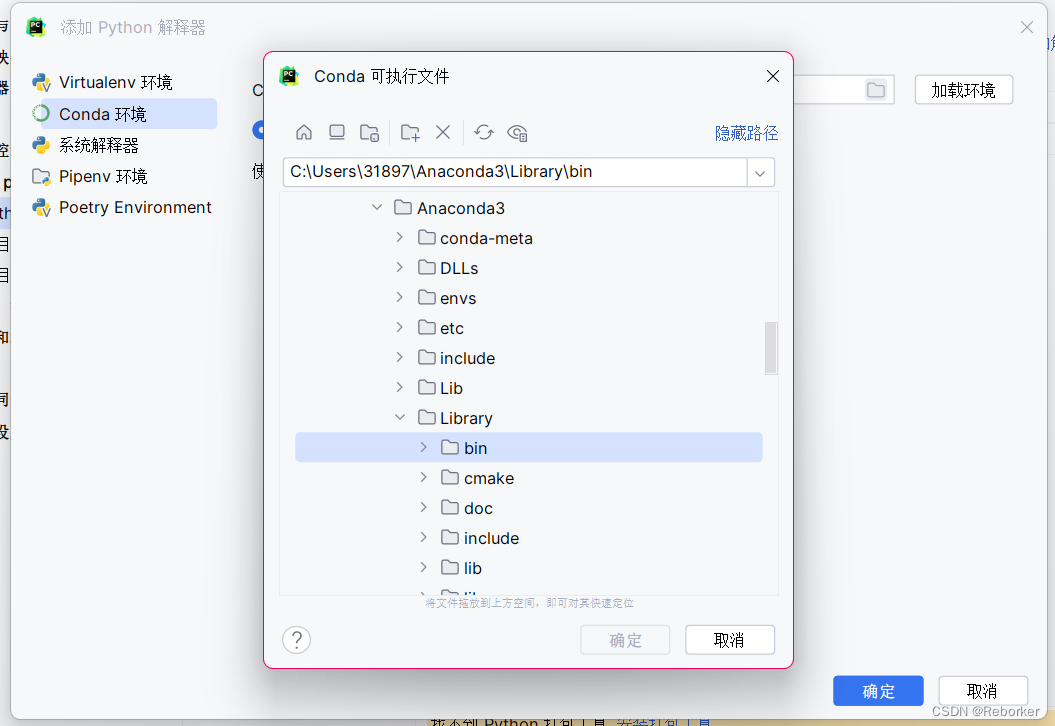Open help for Conda executable dialog

tap(296, 640)
